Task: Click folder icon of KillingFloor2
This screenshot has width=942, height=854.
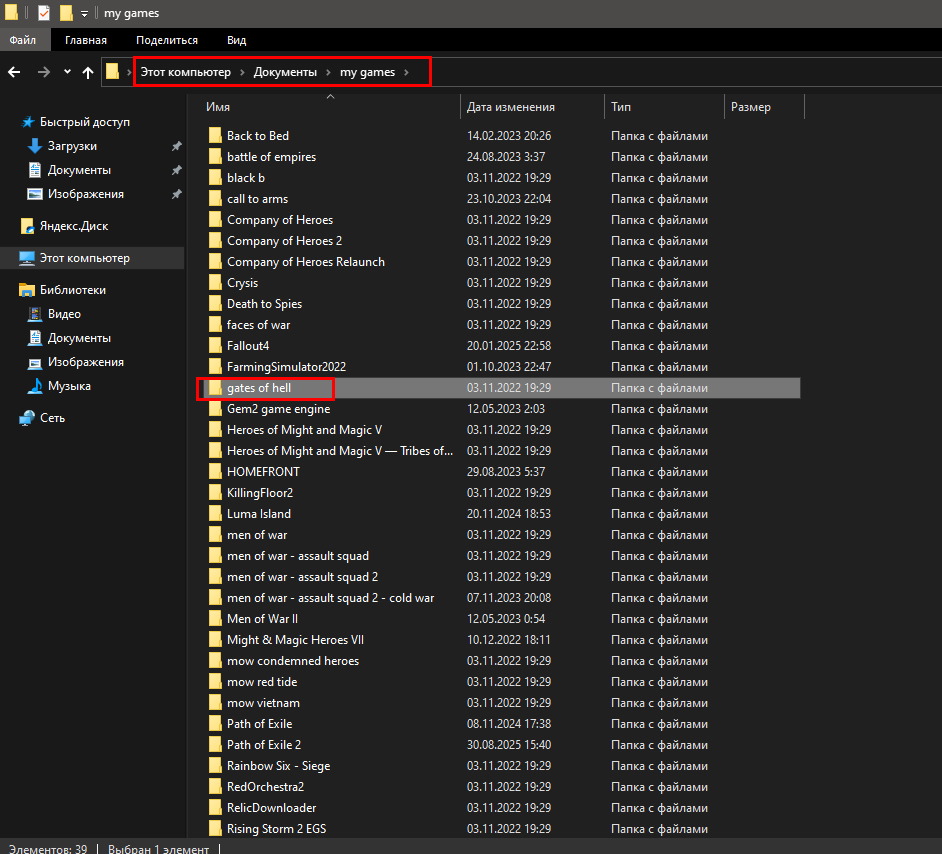Action: [215, 492]
